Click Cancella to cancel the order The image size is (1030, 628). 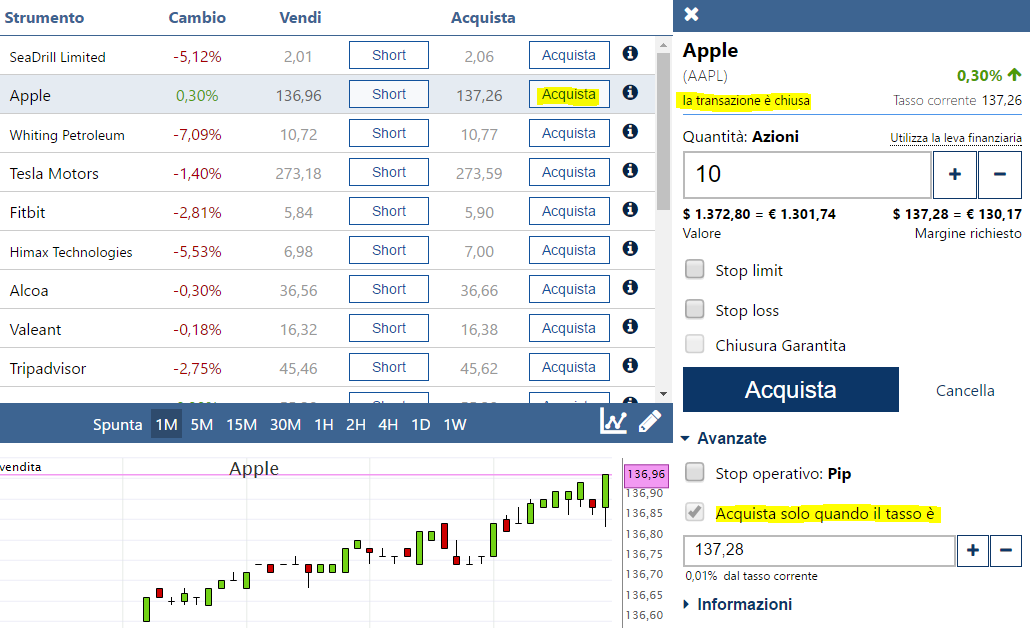tap(965, 391)
